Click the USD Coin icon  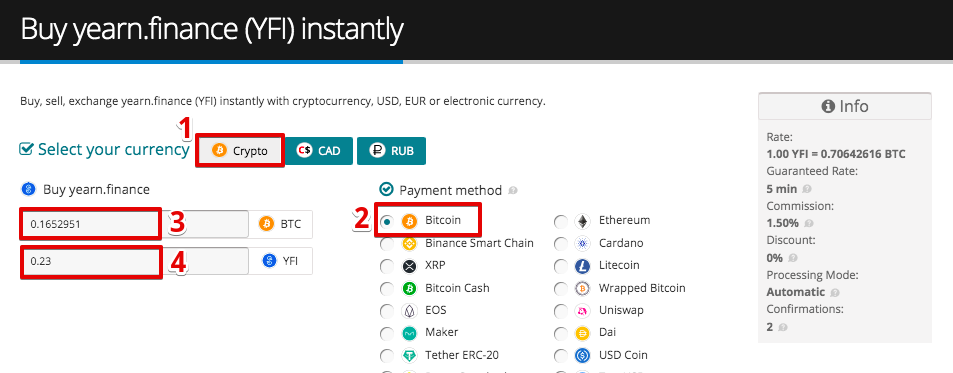click(x=582, y=356)
